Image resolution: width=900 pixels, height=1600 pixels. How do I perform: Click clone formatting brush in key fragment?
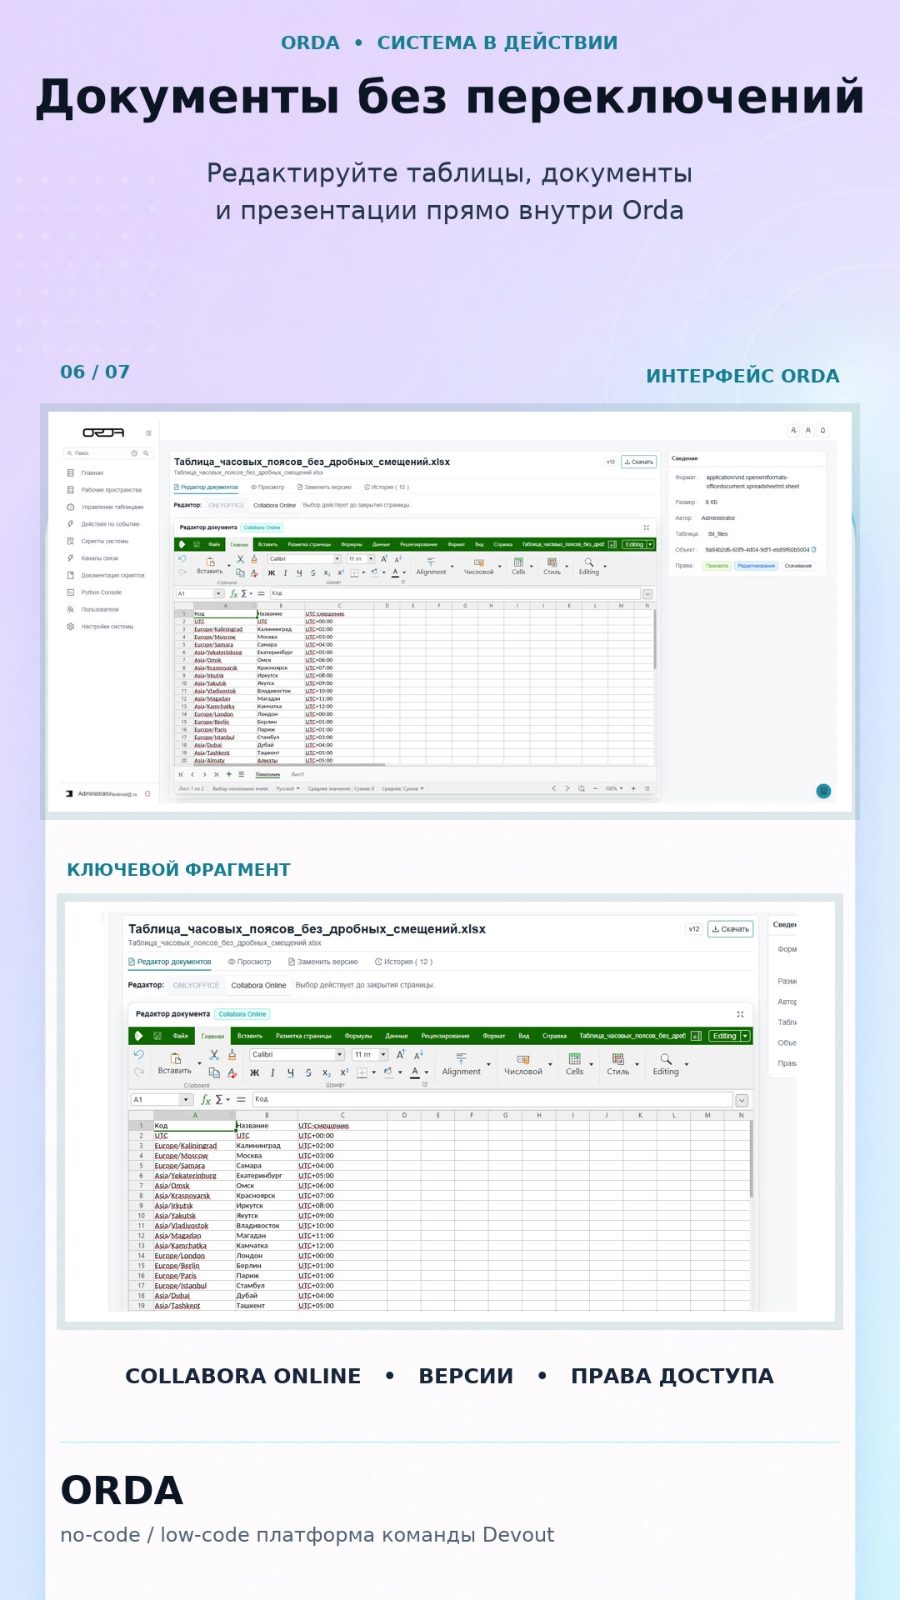(232, 1055)
